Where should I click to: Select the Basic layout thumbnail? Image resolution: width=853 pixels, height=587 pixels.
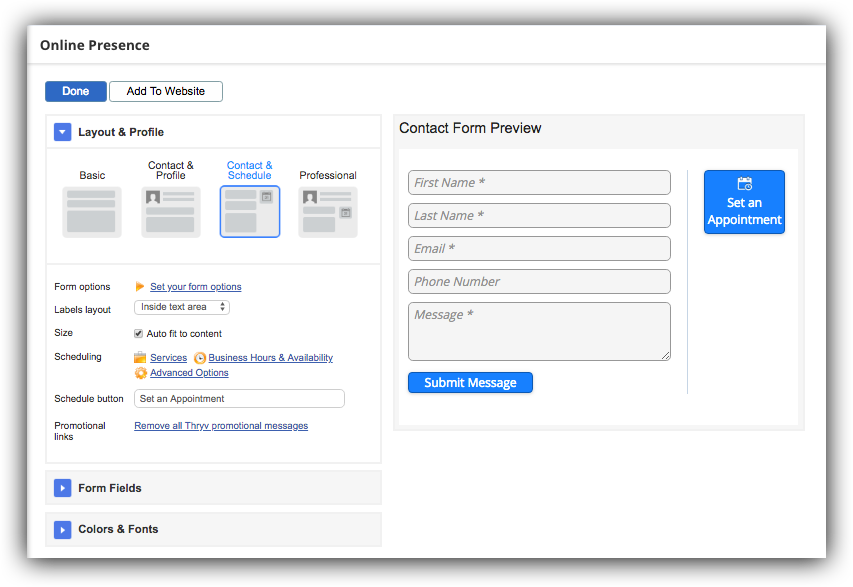point(91,213)
